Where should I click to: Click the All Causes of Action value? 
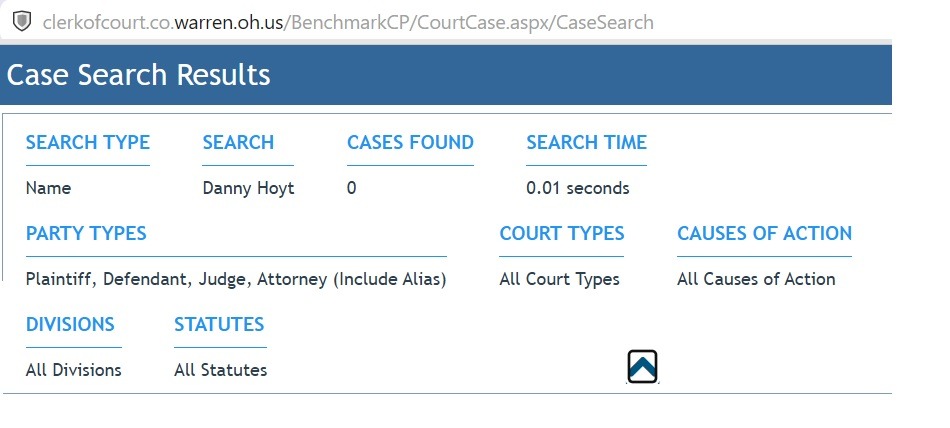(756, 279)
